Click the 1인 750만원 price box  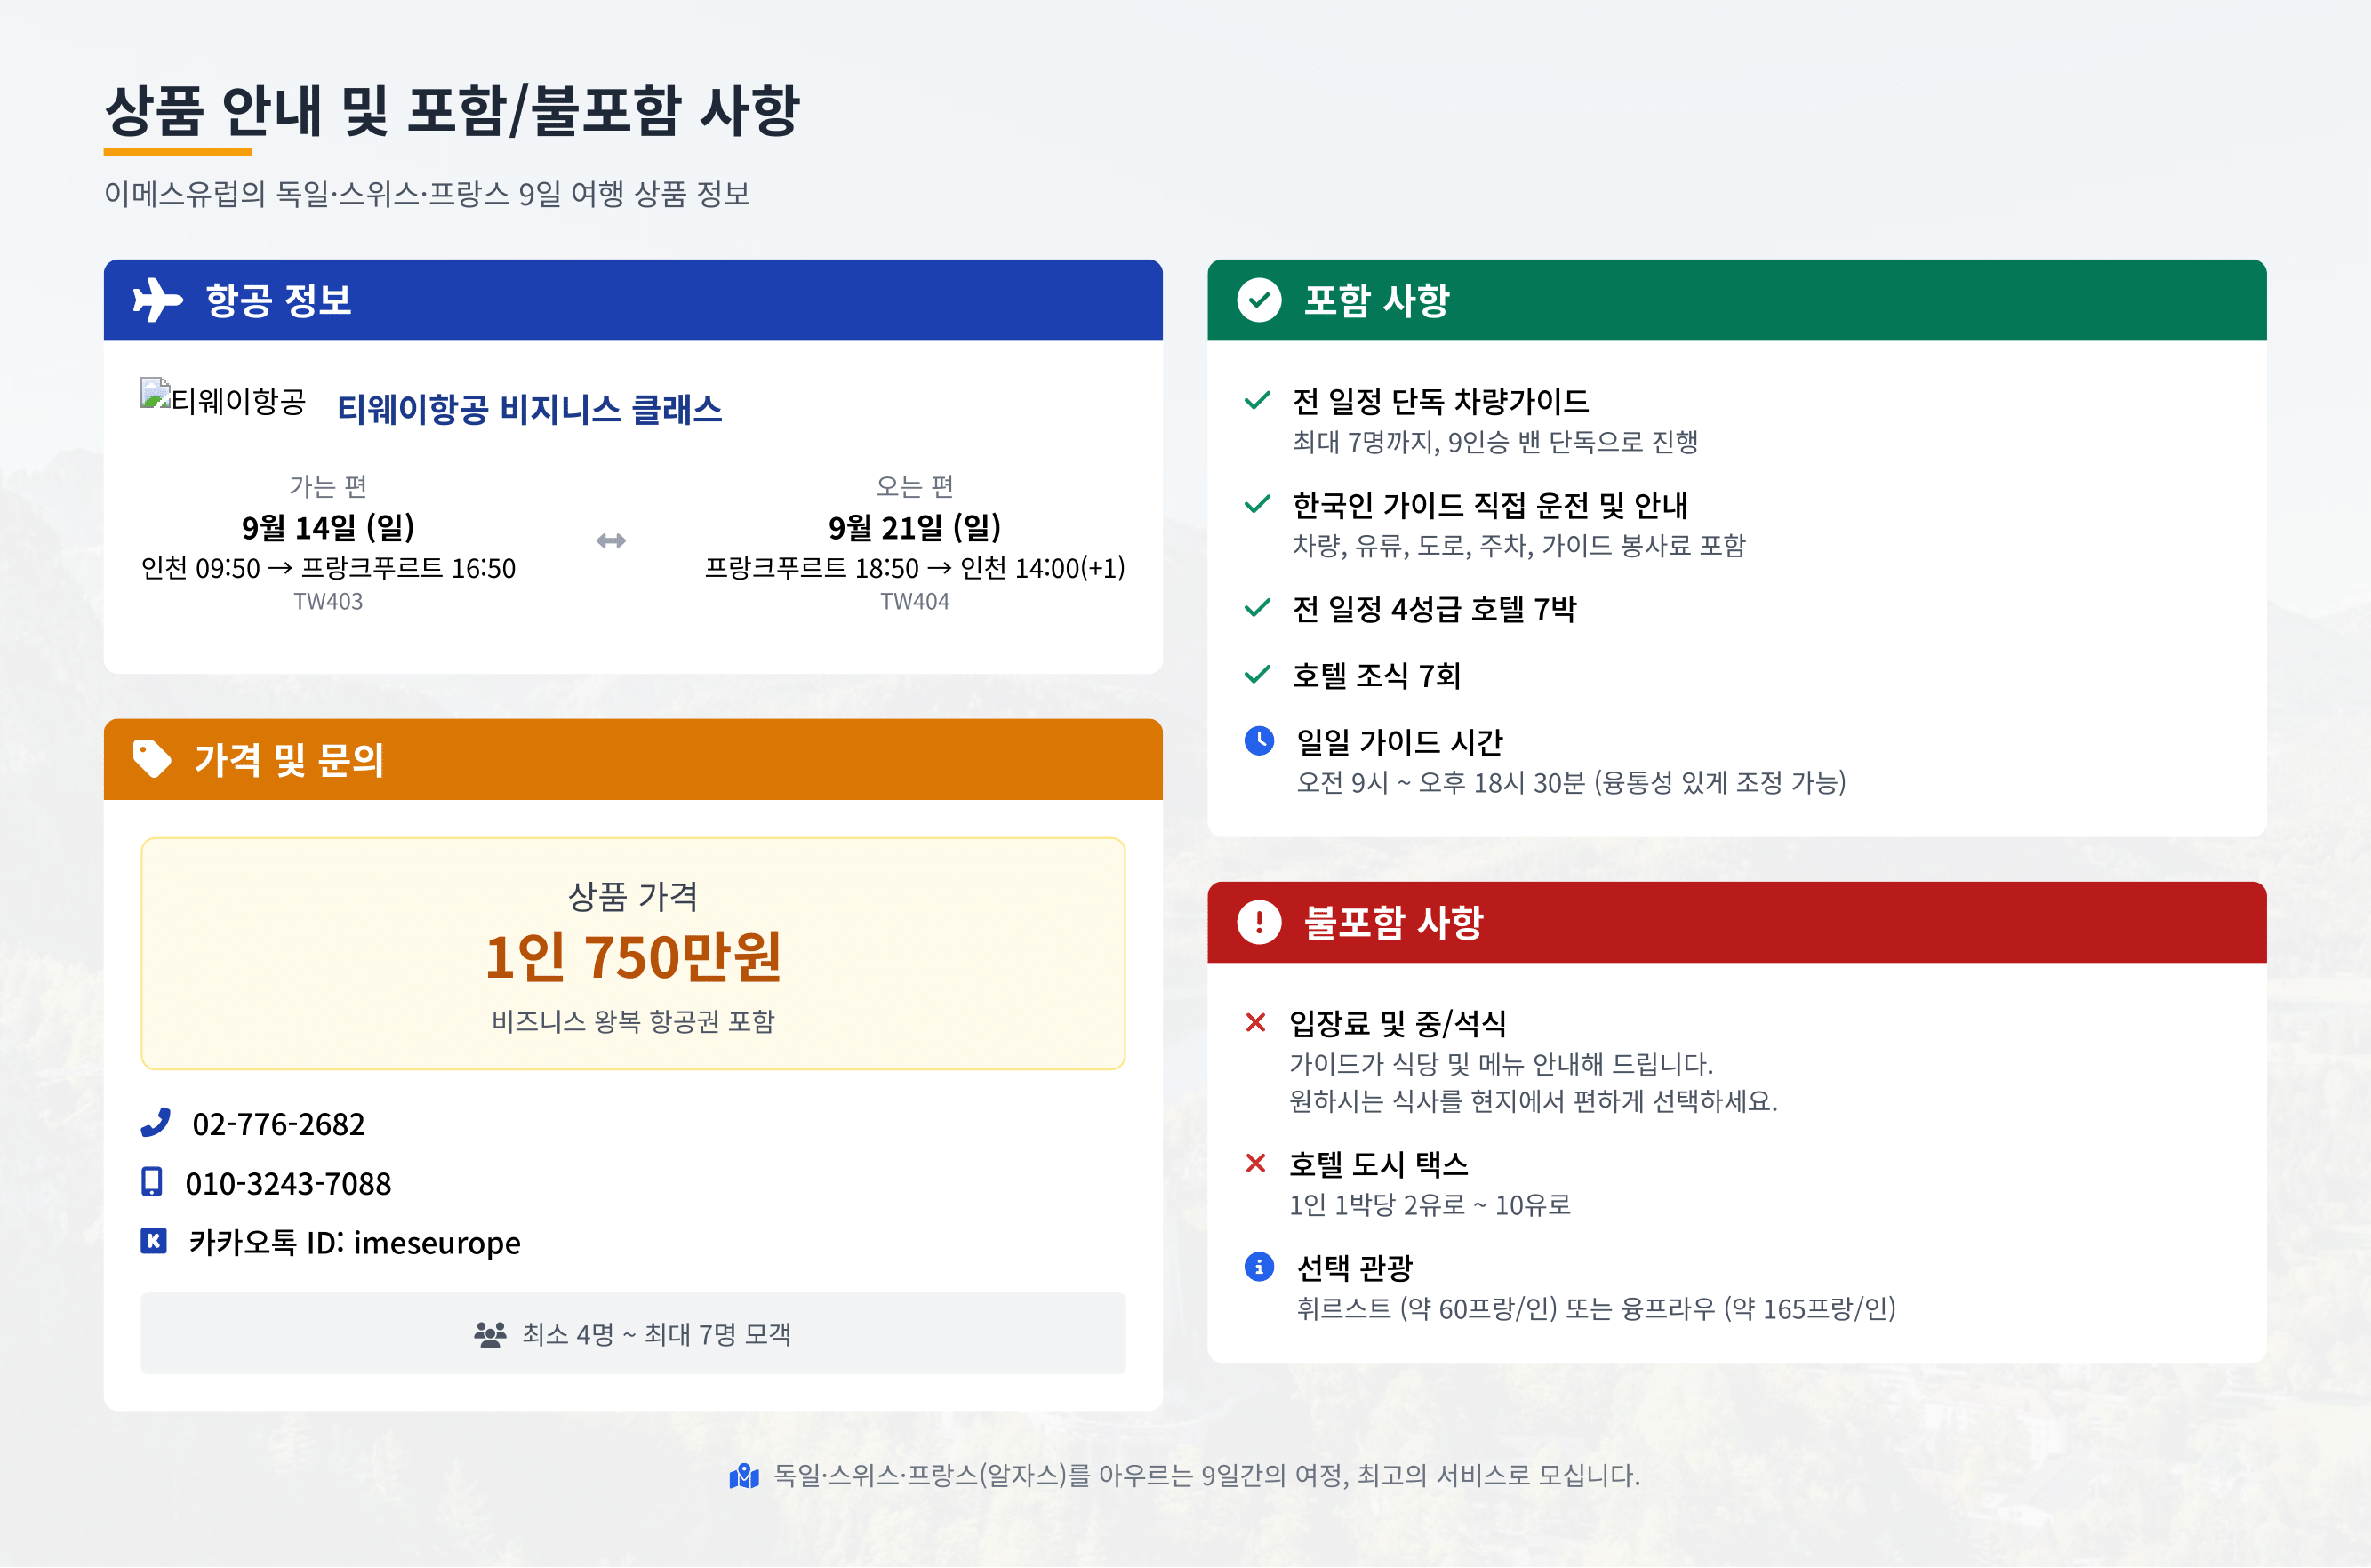coord(632,954)
